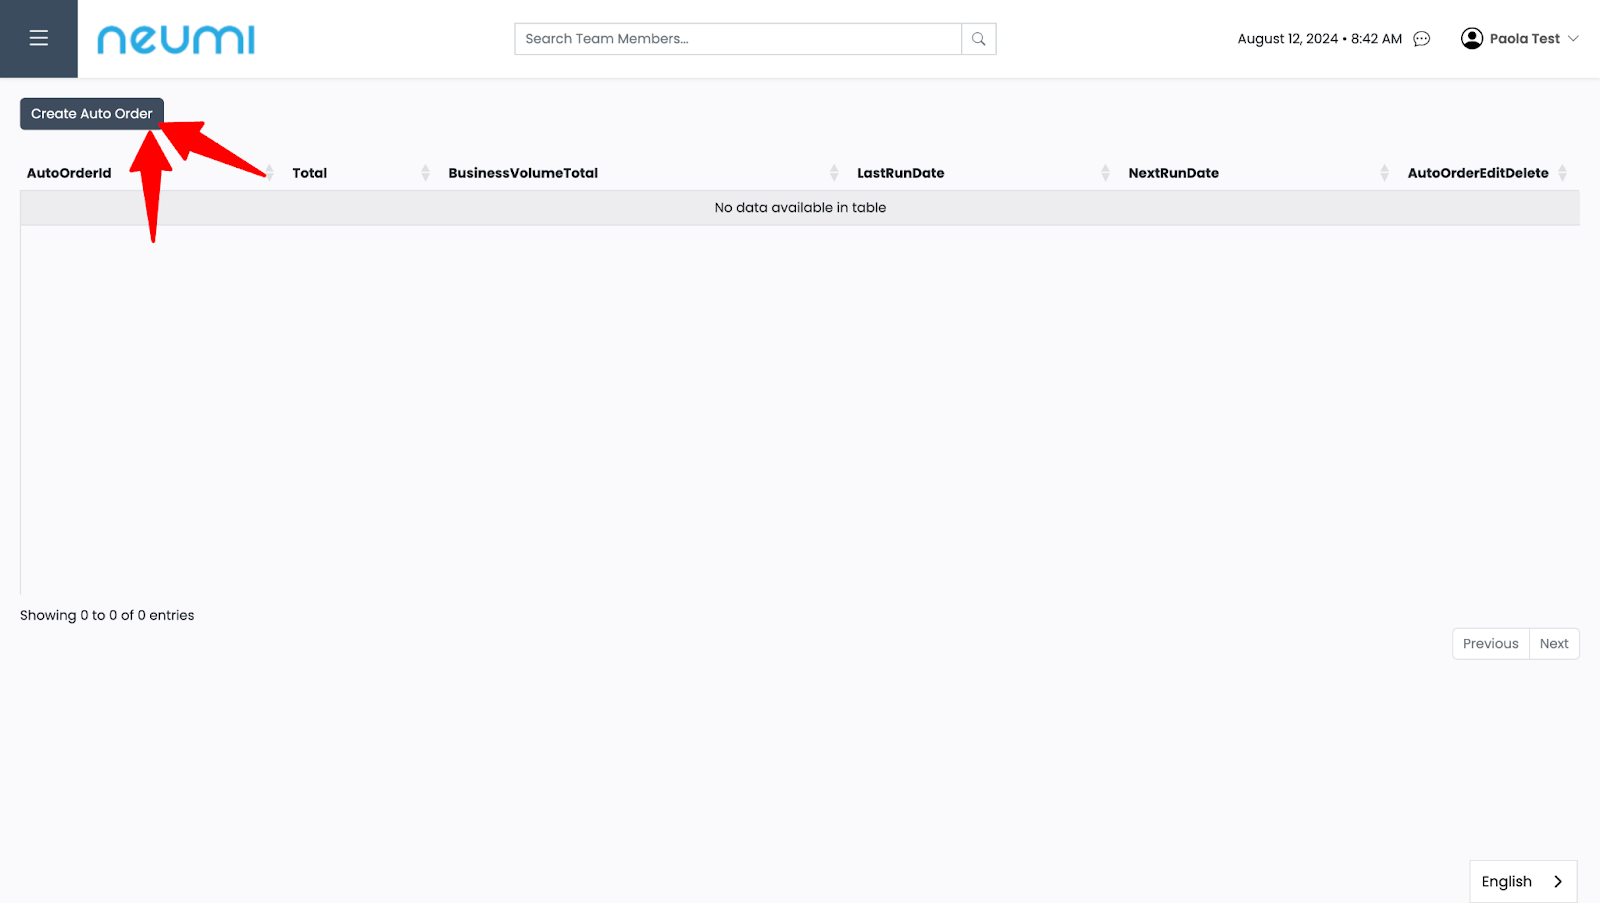Sort table by AutoOrderId header
The height and width of the screenshot is (903, 1600).
click(x=69, y=173)
